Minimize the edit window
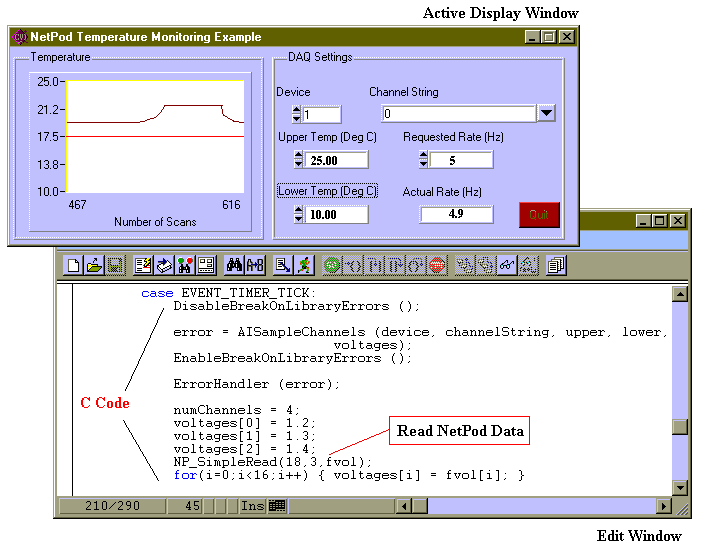Image resolution: width=718 pixels, height=554 pixels. tap(643, 221)
